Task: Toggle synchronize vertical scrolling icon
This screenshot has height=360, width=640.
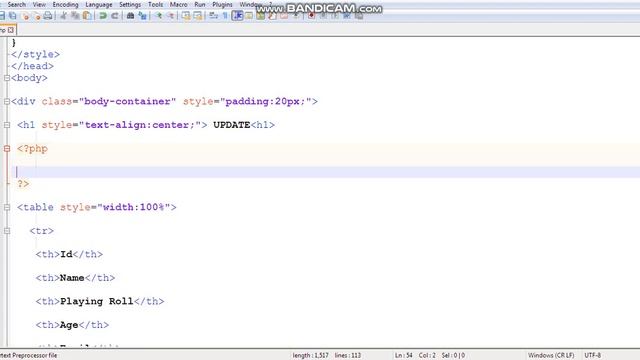Action: (186, 16)
